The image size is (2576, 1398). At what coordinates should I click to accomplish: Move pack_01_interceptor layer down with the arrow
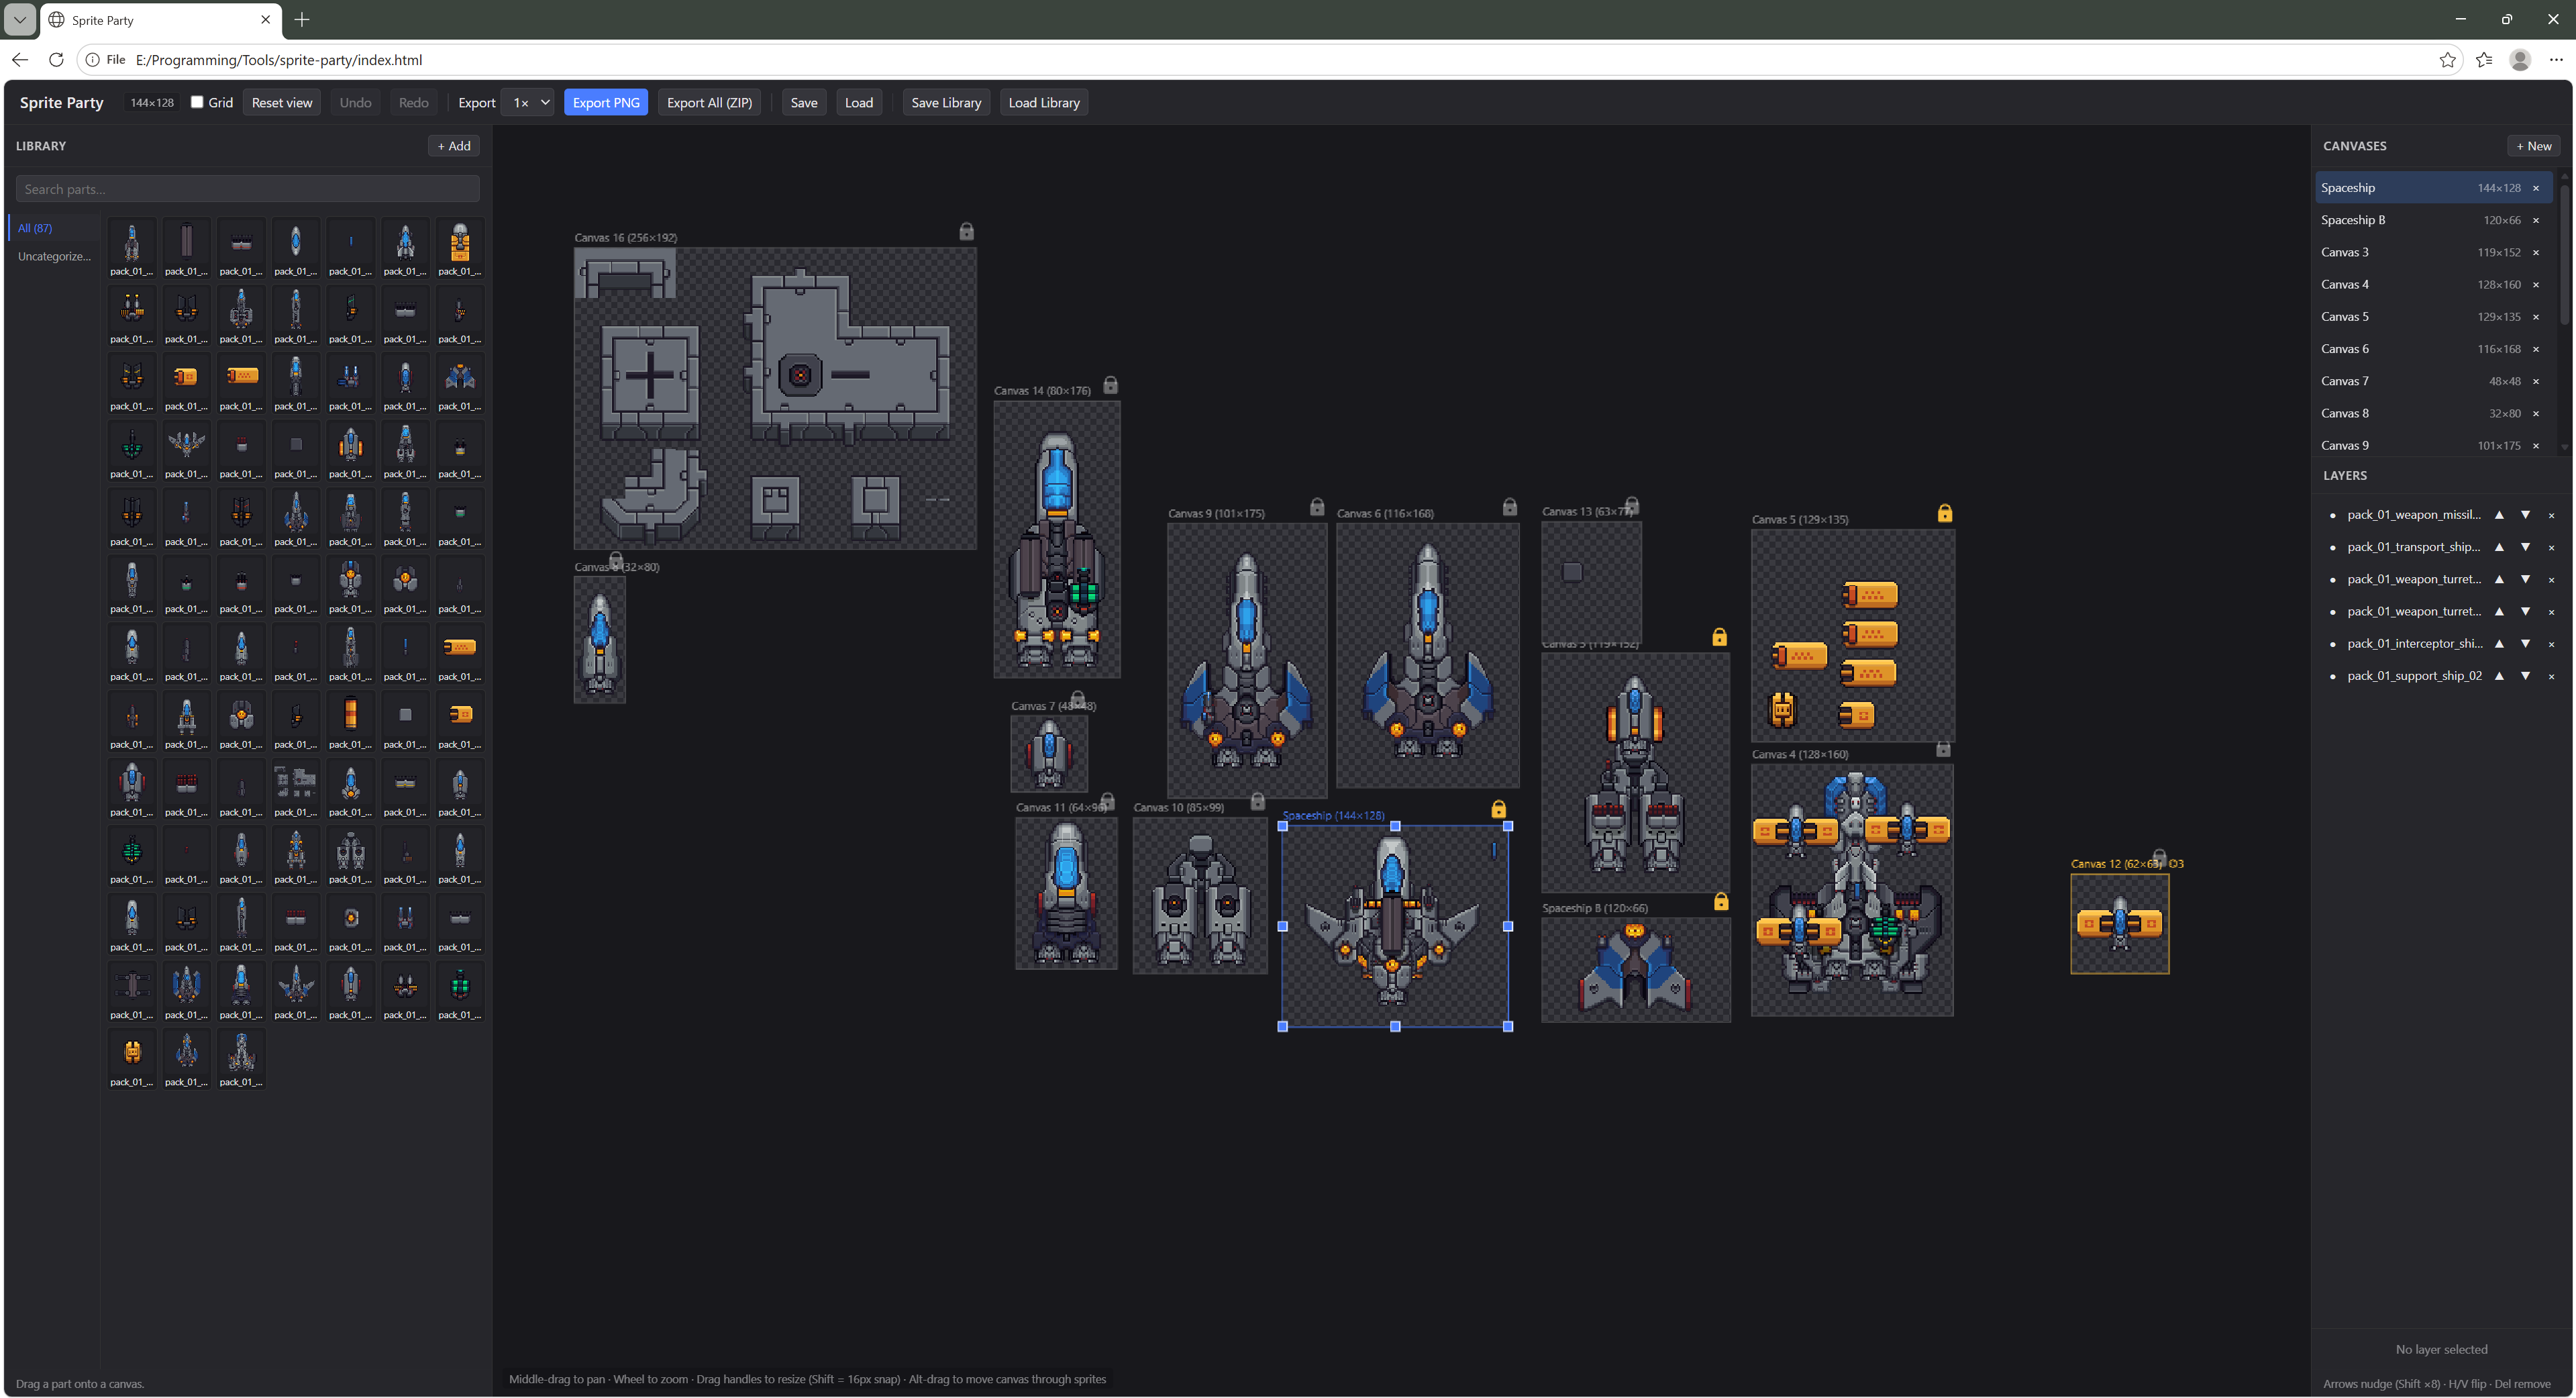click(2525, 644)
